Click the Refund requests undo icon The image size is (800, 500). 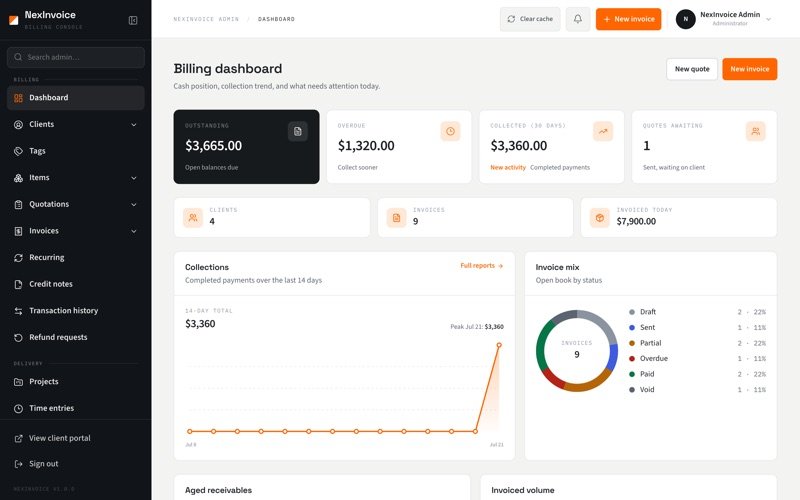click(18, 337)
